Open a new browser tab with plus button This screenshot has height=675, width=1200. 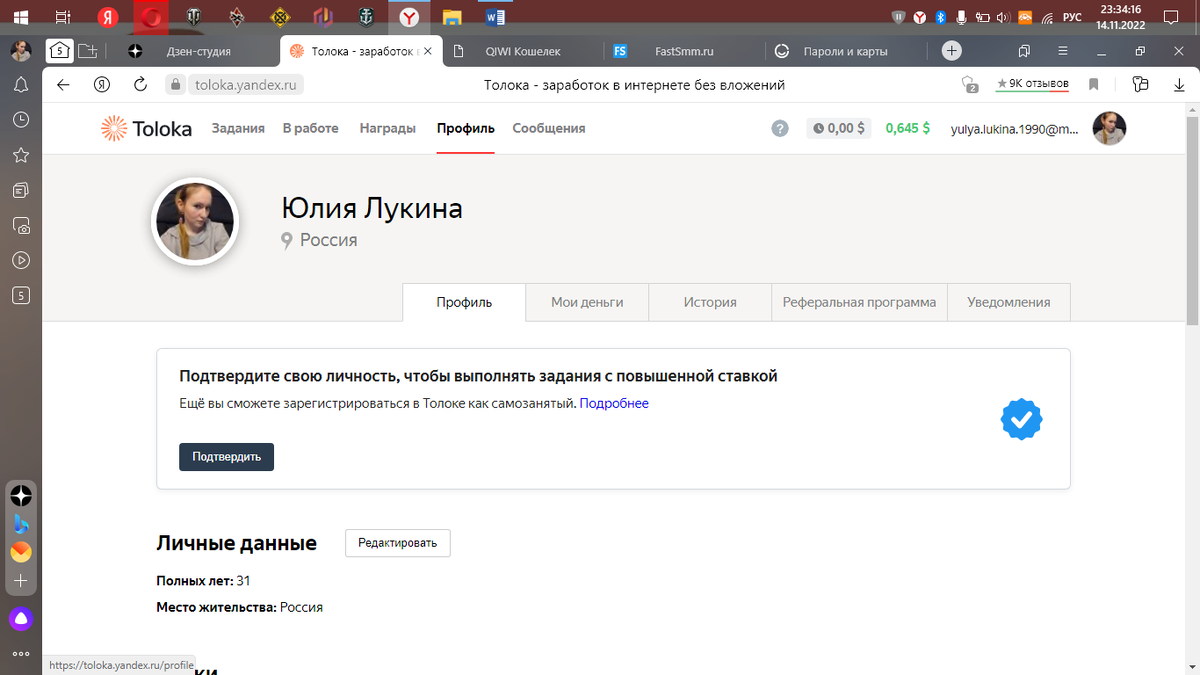point(952,50)
